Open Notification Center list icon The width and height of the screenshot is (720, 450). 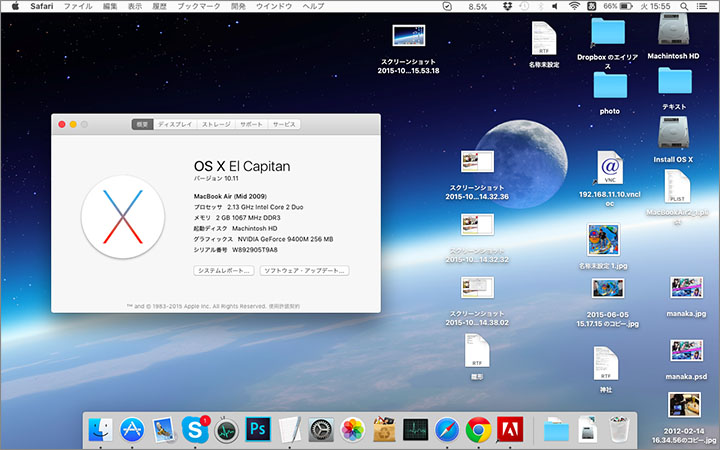pyautogui.click(x=702, y=6)
